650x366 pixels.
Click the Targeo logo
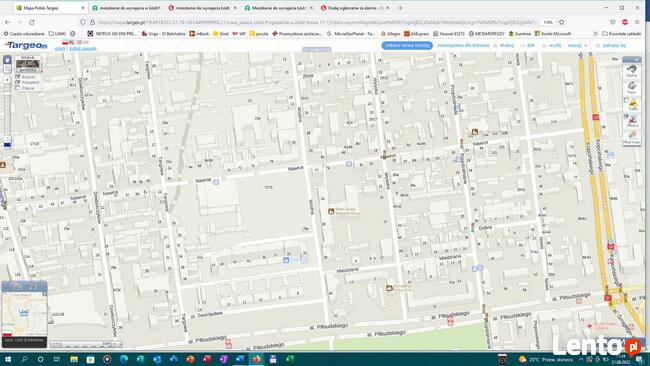tap(26, 45)
